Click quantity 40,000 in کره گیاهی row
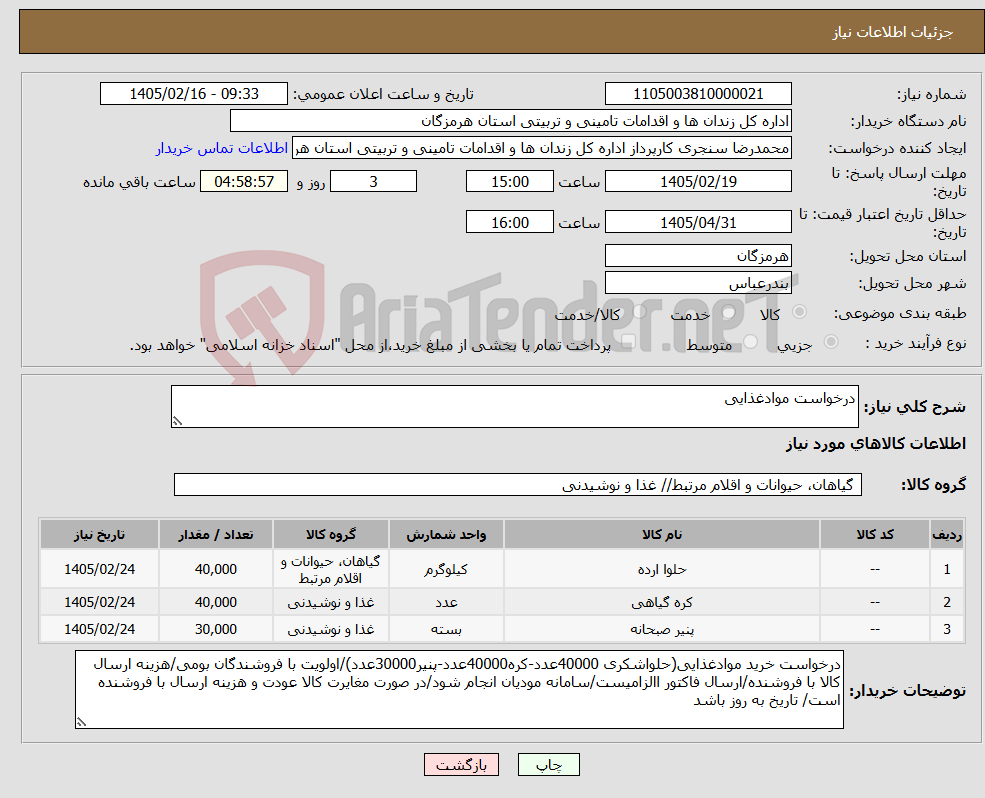The image size is (985, 798). click(x=216, y=602)
